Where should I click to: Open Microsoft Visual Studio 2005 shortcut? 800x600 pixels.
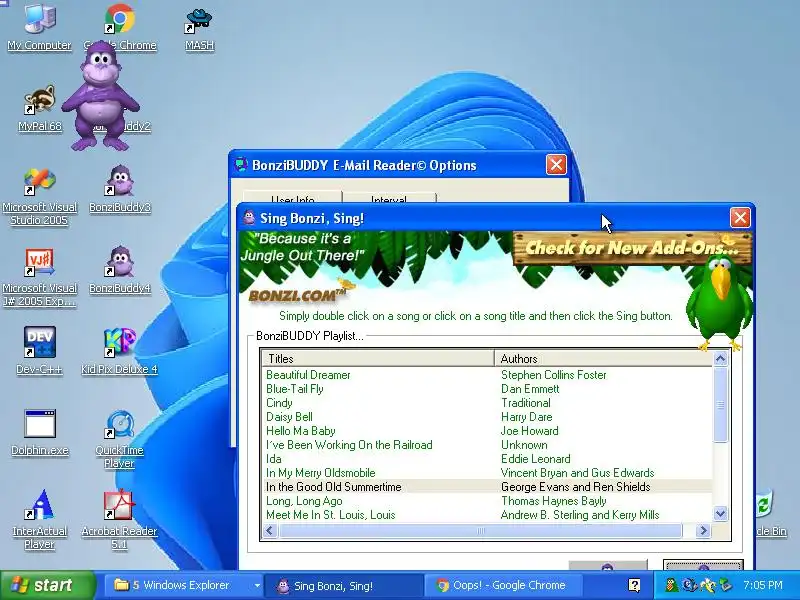pos(40,196)
